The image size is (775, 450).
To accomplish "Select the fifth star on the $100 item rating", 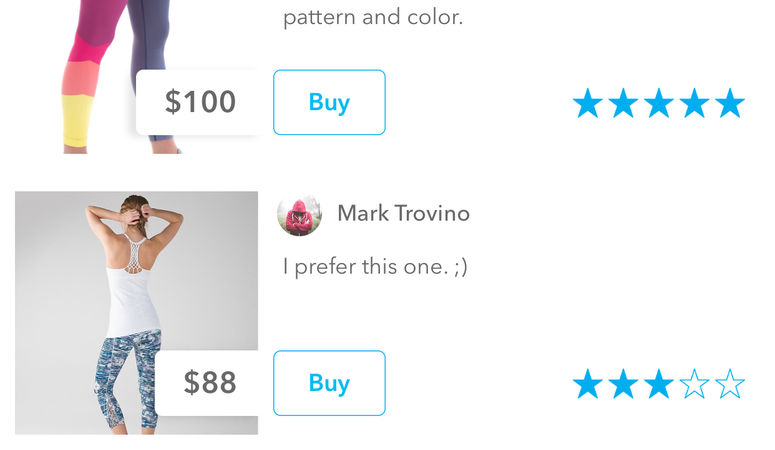I will click(x=730, y=103).
